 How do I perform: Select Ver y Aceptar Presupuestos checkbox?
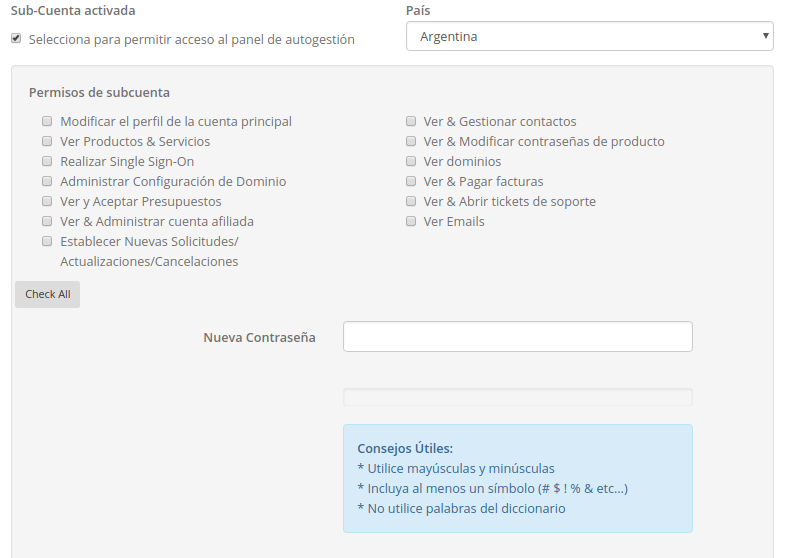47,201
